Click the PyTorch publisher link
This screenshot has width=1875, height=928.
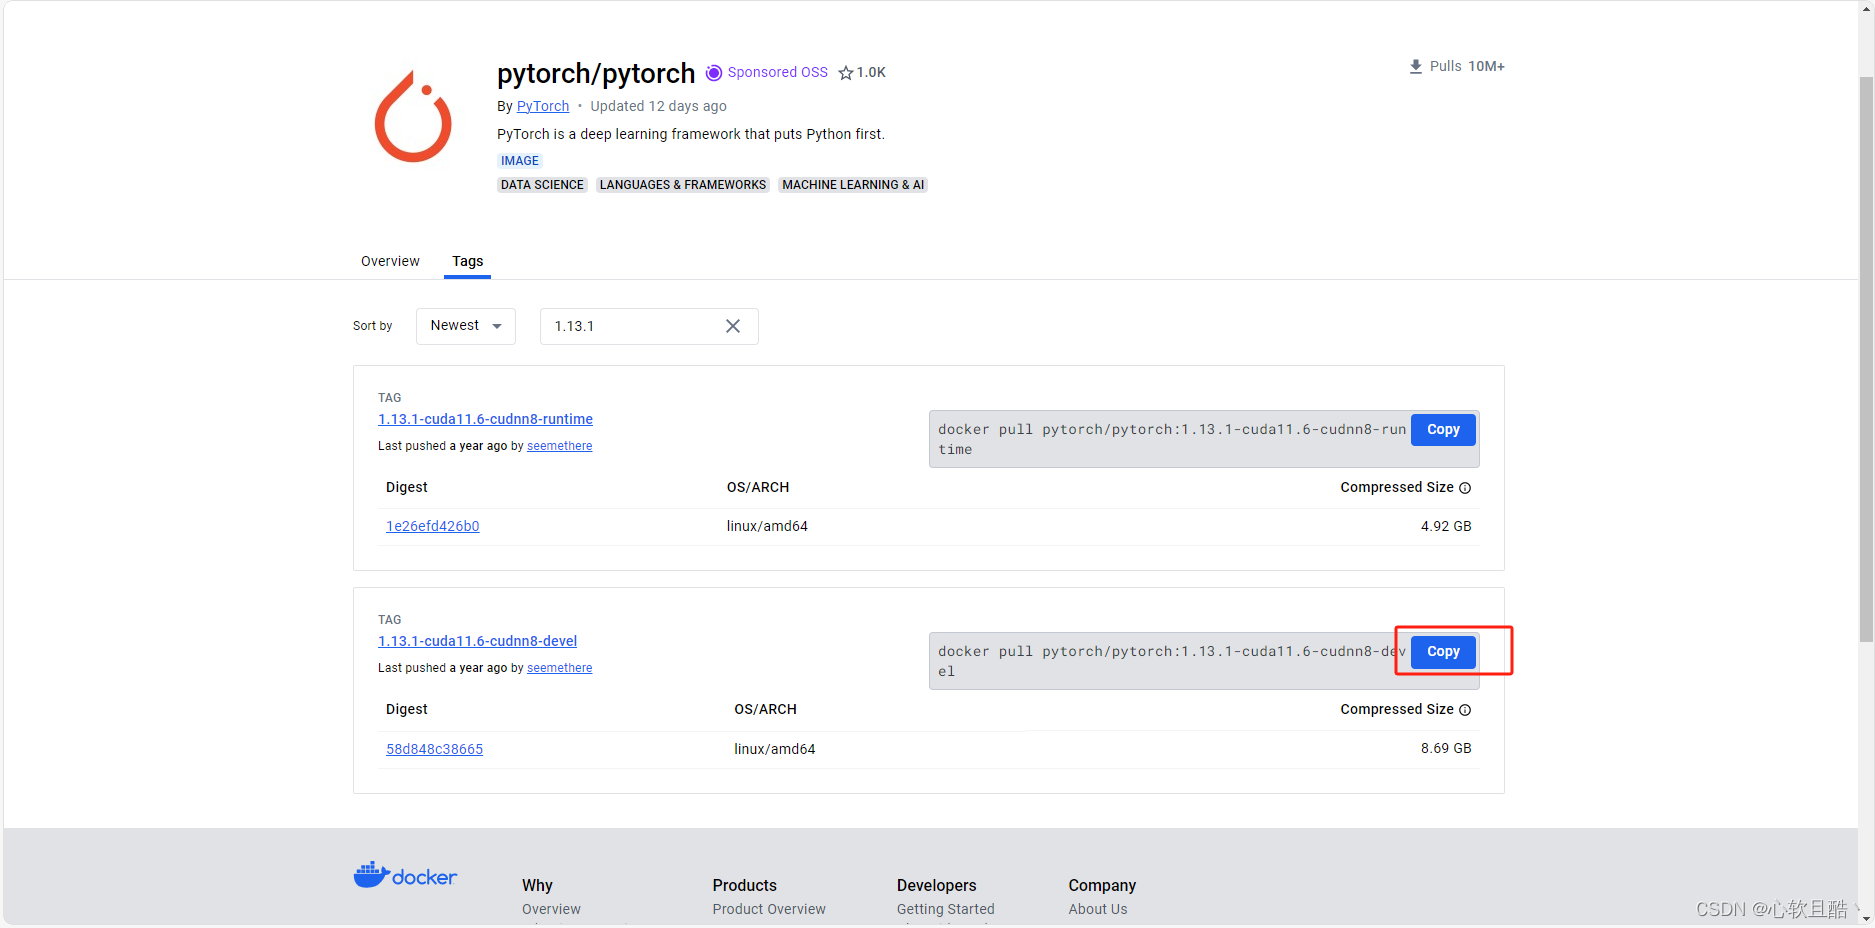[542, 106]
